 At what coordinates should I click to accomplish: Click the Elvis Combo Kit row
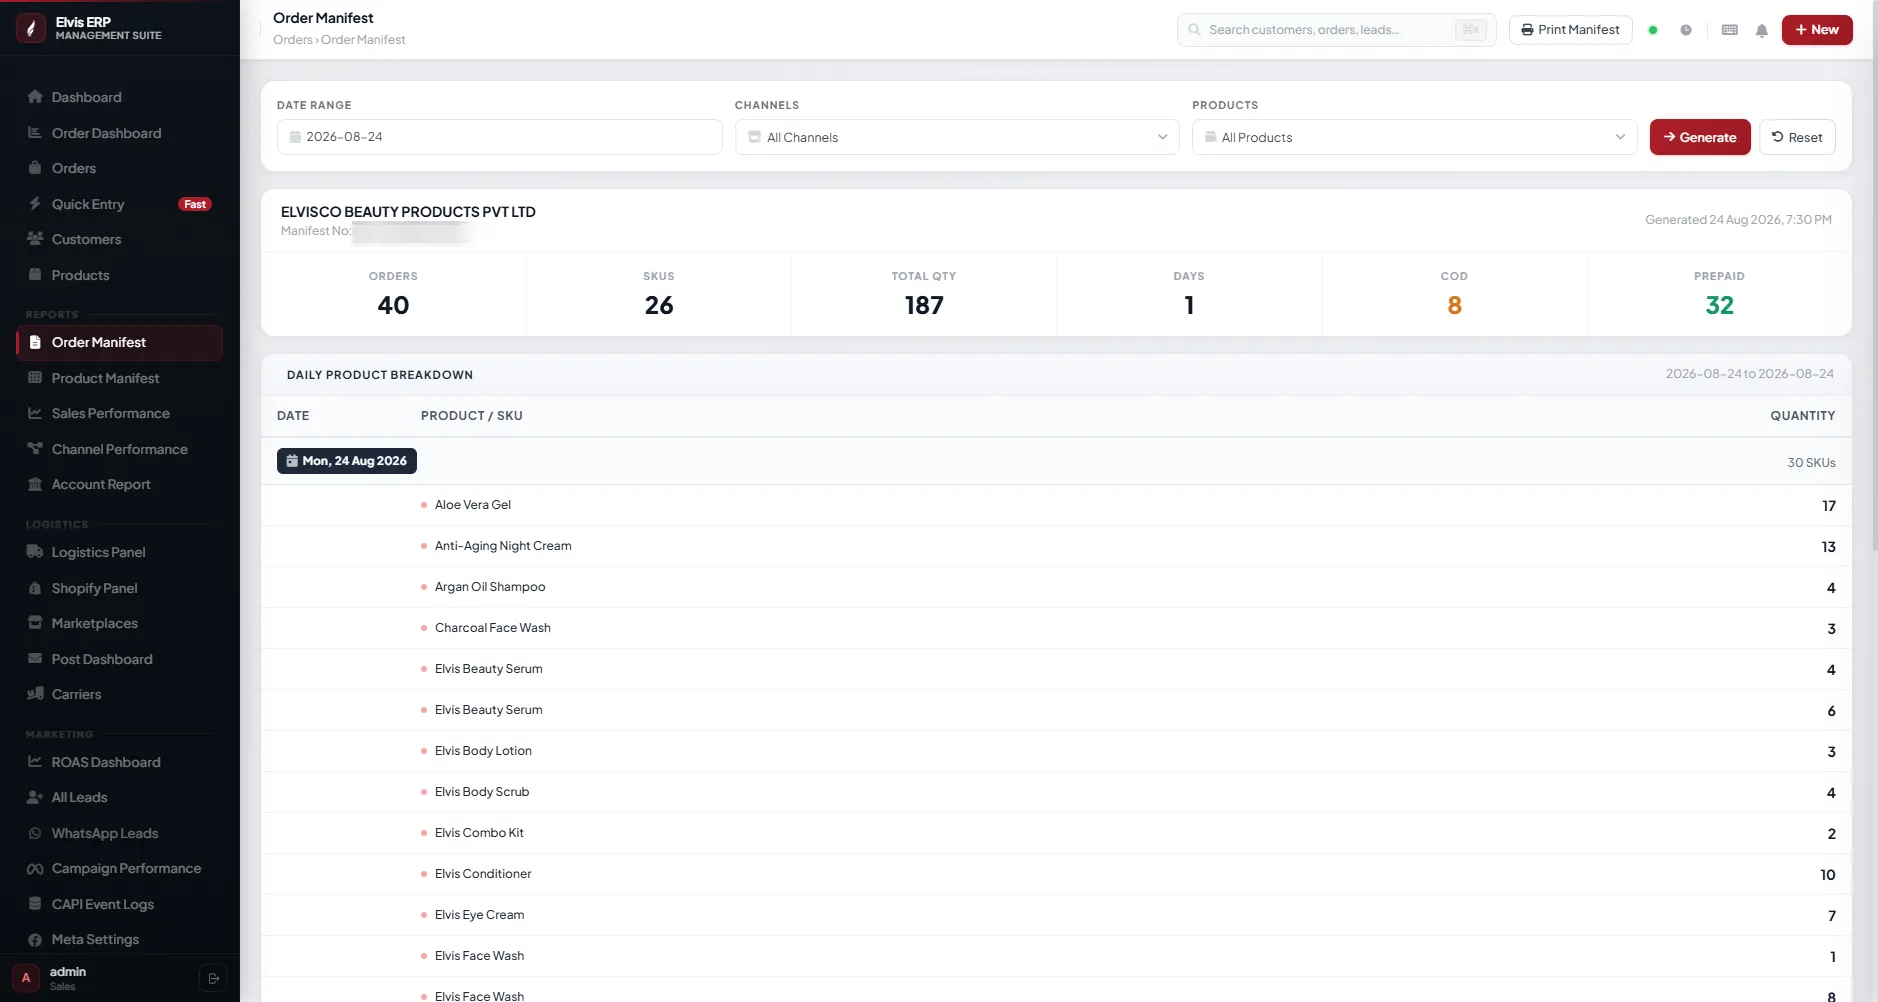[x=1056, y=833]
